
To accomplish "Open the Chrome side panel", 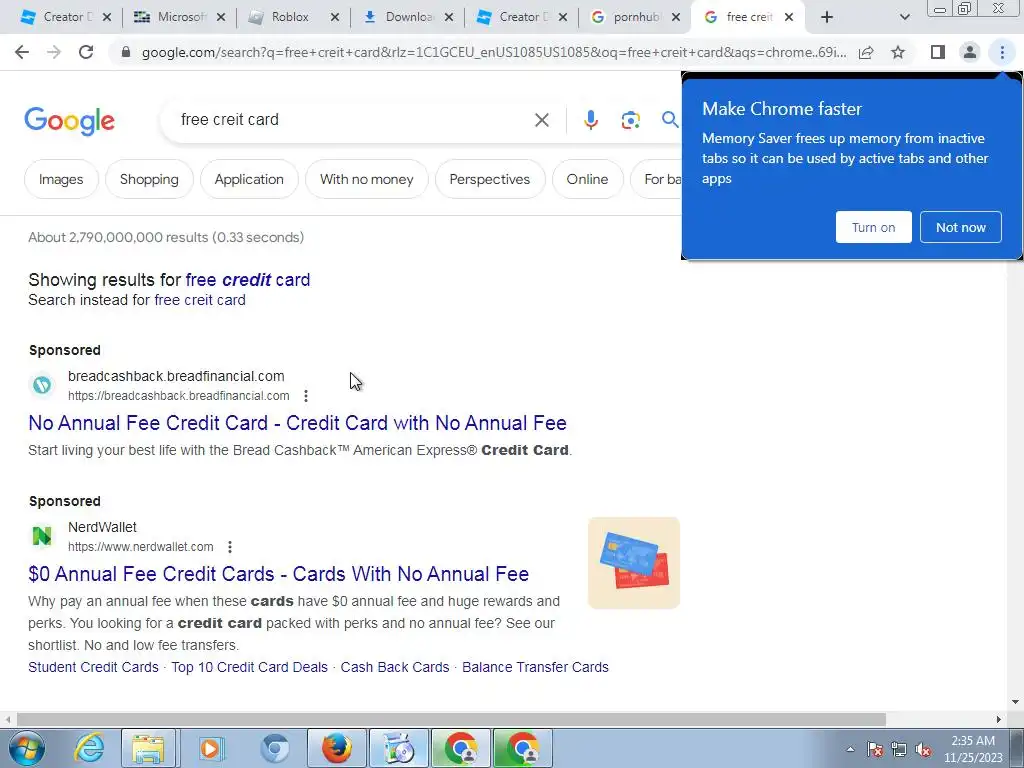I will pos(938,52).
